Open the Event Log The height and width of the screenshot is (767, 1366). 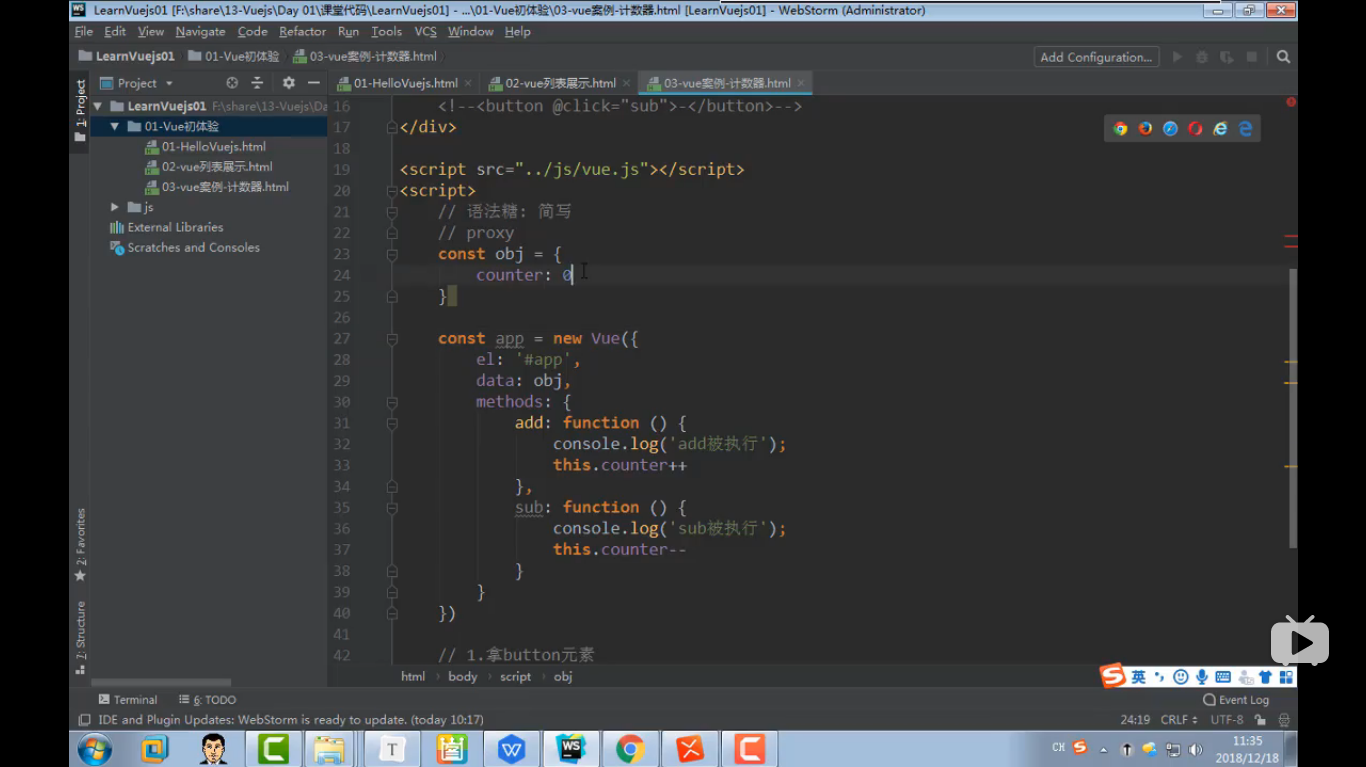tap(1236, 700)
